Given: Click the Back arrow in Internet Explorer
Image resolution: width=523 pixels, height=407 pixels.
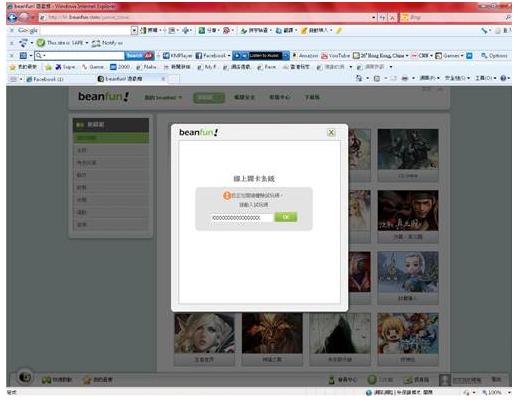Looking at the screenshot, I should click(12, 17).
